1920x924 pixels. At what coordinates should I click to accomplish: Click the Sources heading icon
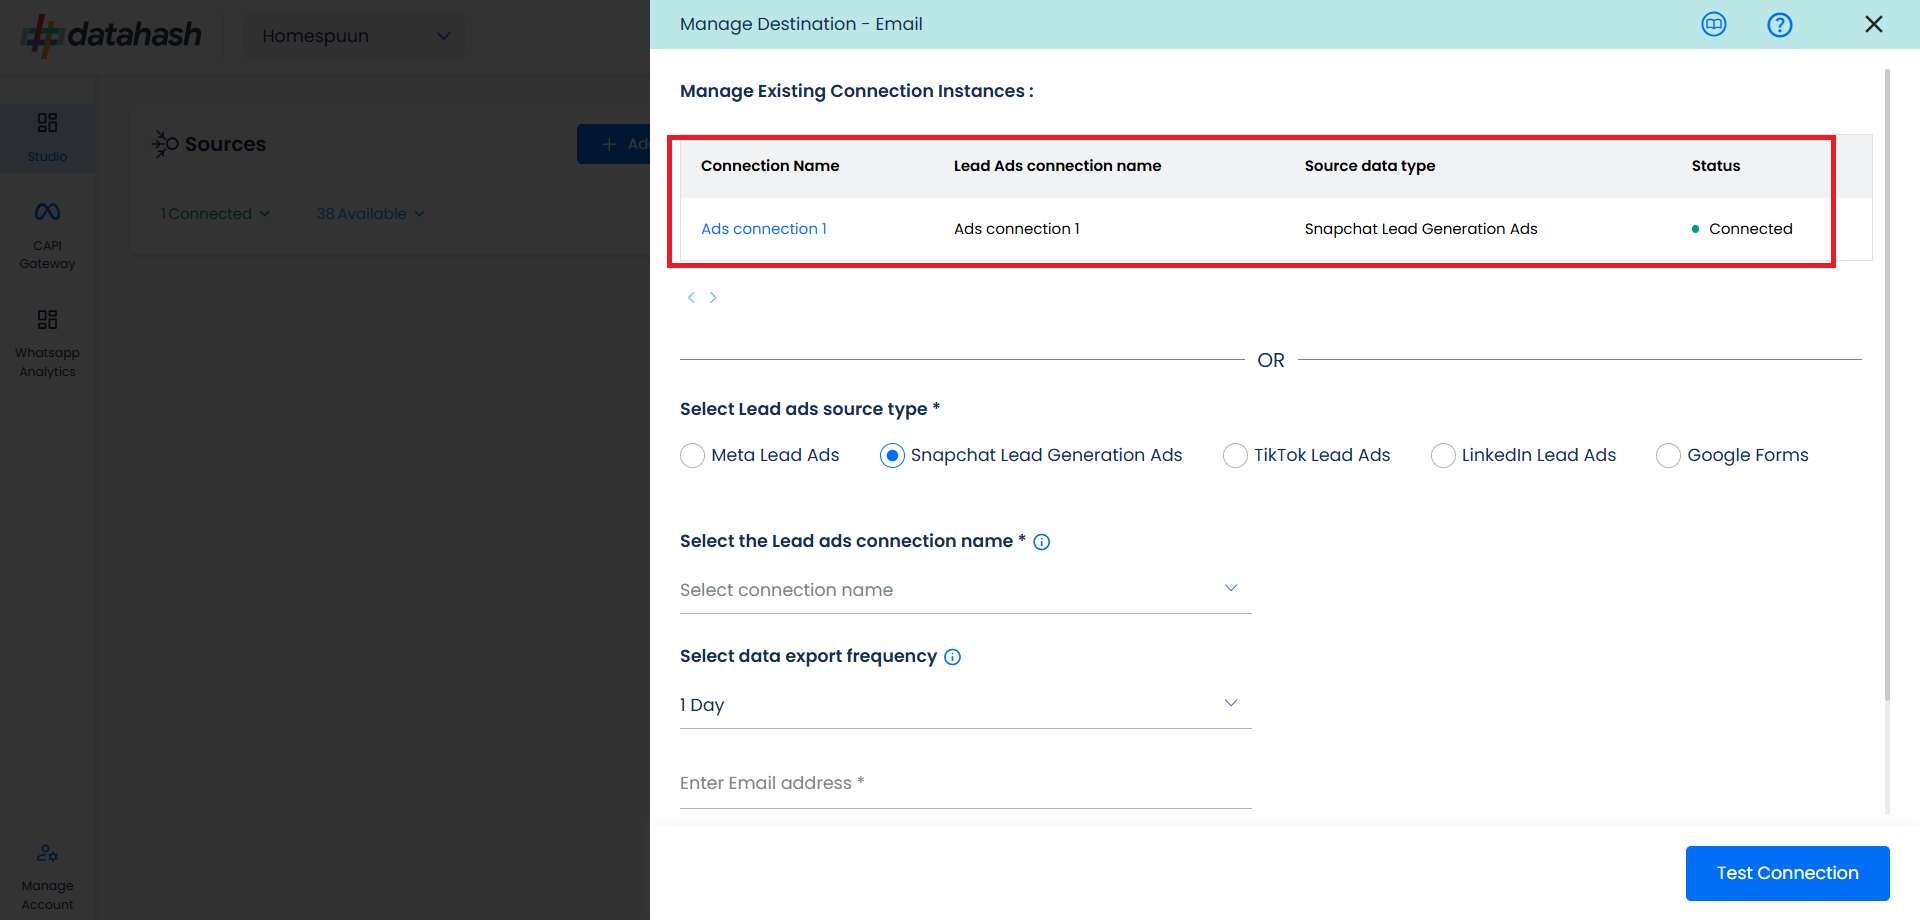pyautogui.click(x=165, y=144)
